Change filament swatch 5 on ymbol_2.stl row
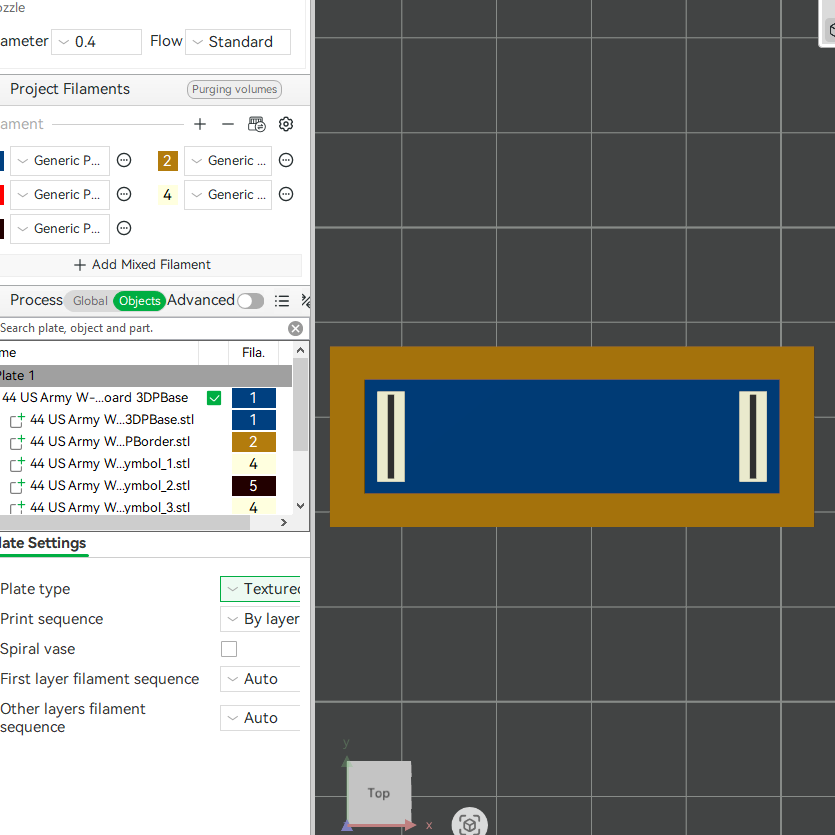 coord(253,486)
